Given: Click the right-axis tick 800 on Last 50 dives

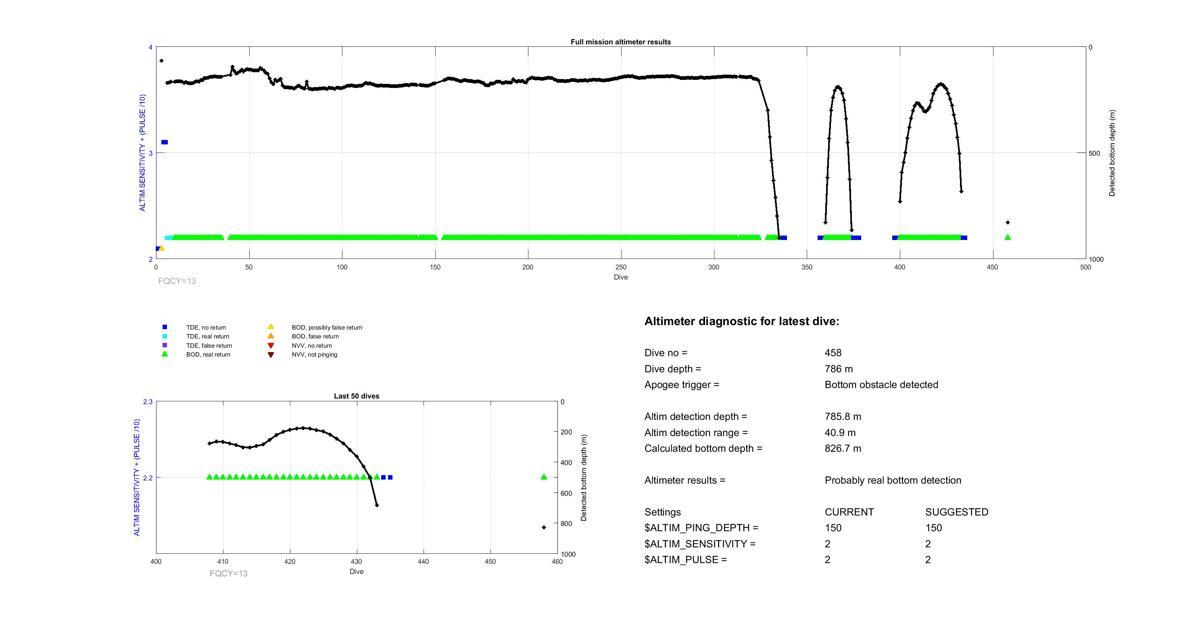Looking at the screenshot, I should (567, 524).
